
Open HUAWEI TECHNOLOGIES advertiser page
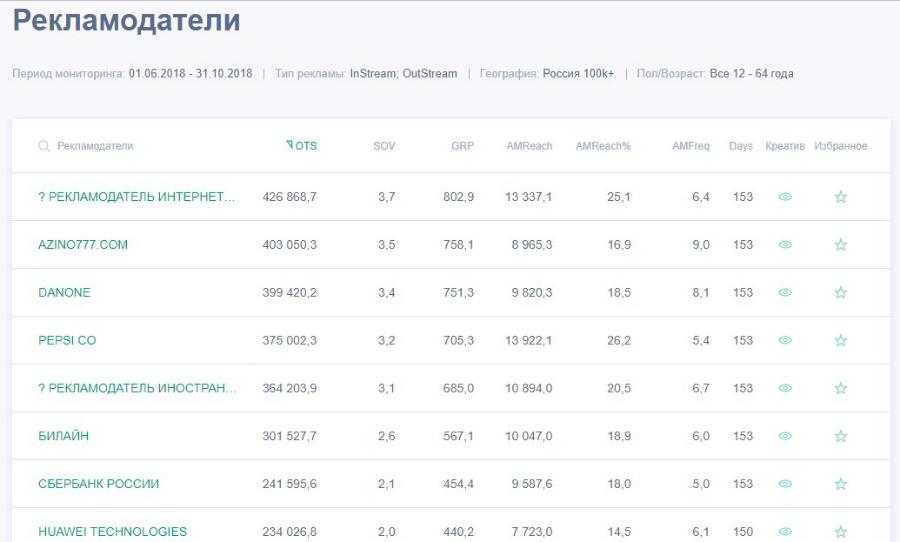tap(112, 532)
